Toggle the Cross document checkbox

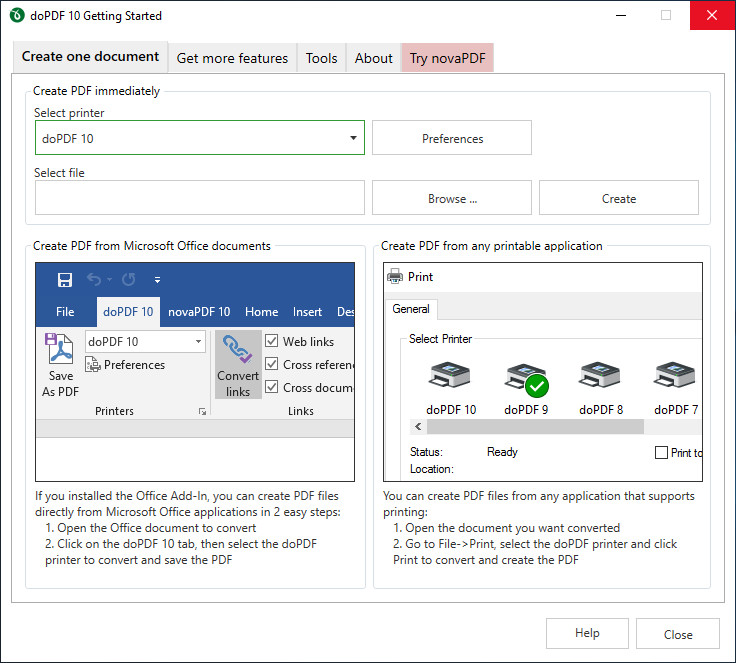[x=271, y=386]
